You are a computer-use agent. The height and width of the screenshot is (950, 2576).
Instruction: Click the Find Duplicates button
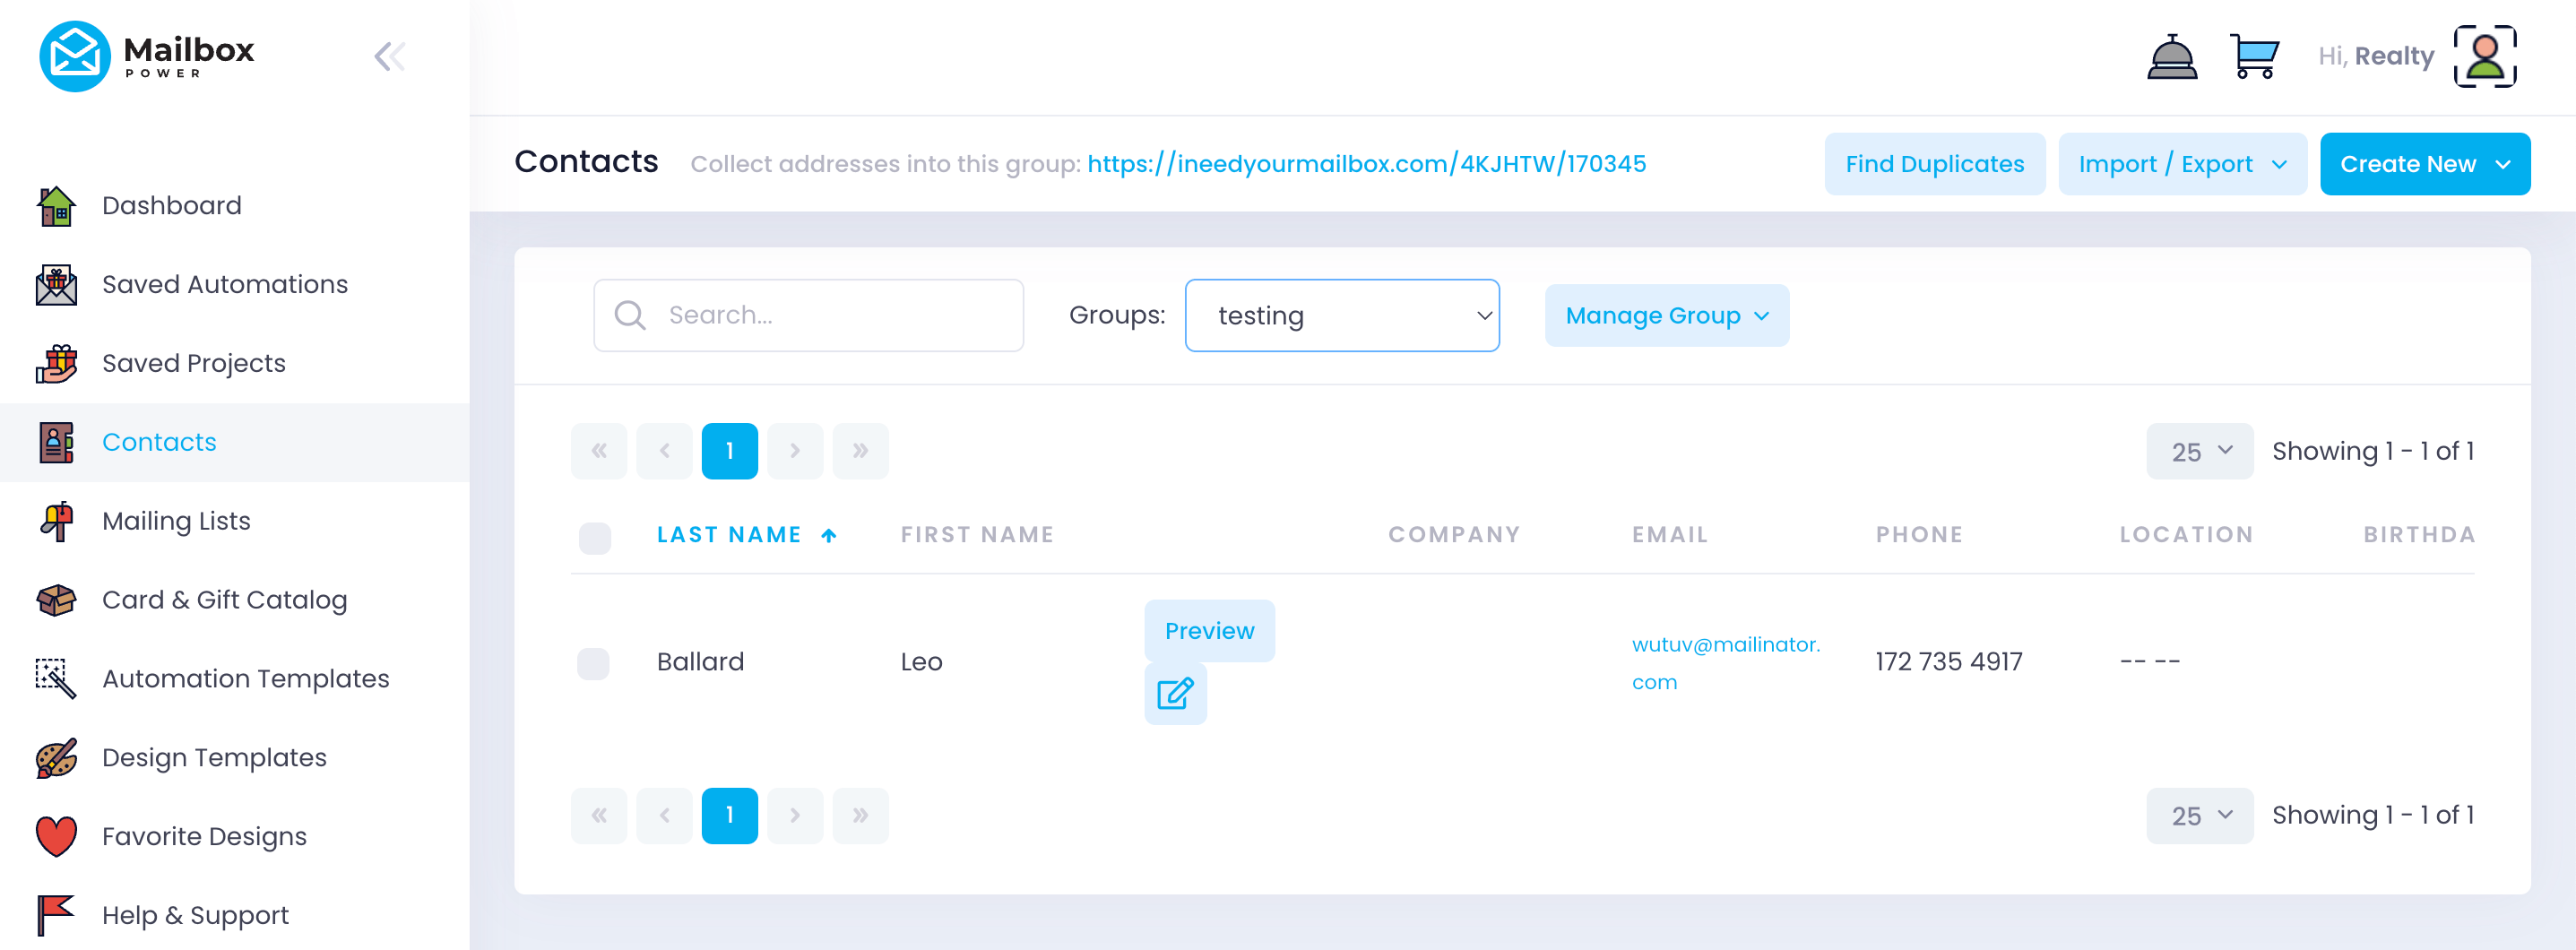(1934, 164)
